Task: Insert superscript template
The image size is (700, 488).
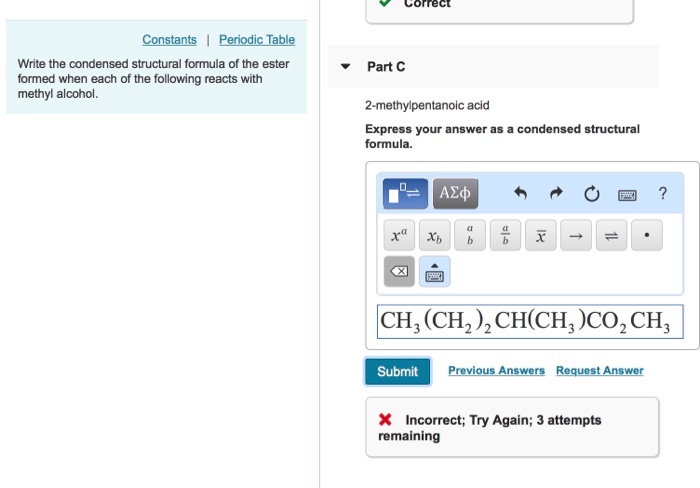Action: pos(399,235)
